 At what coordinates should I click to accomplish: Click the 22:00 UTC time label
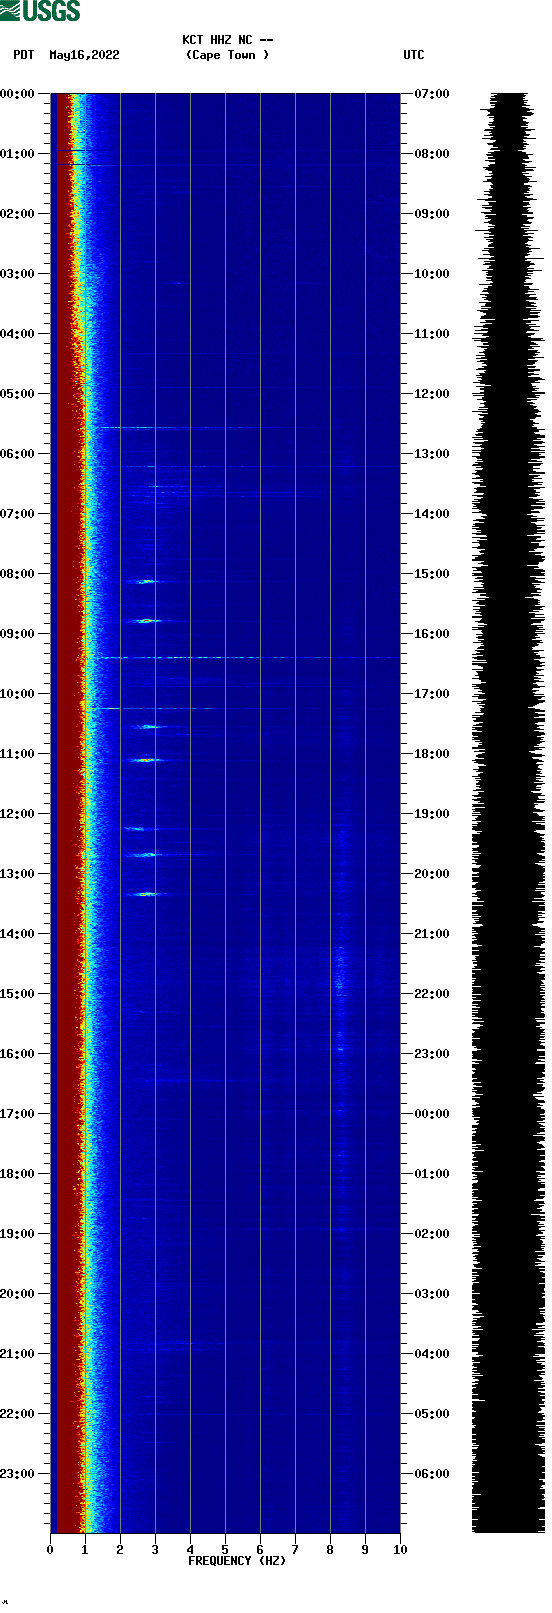point(432,994)
